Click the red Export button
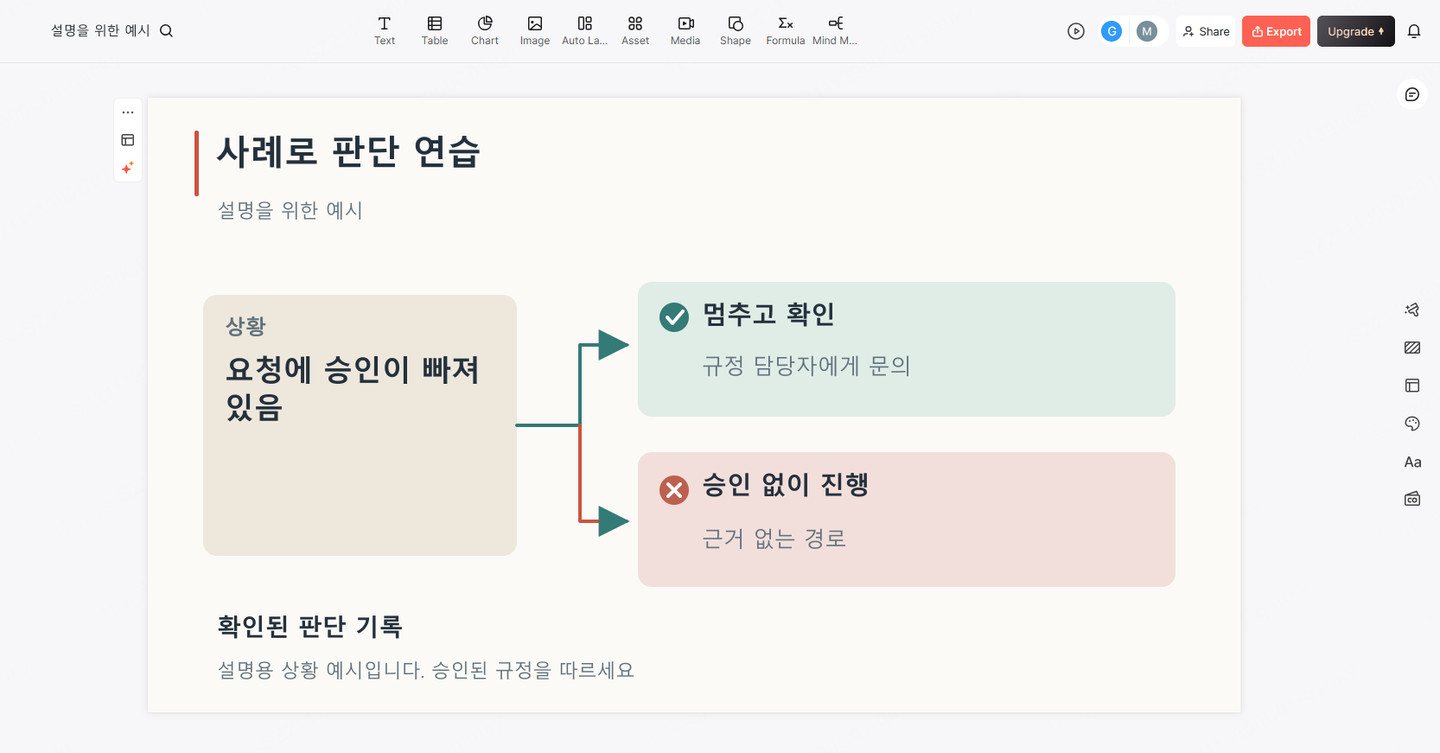The width and height of the screenshot is (1440, 753). 1276,31
